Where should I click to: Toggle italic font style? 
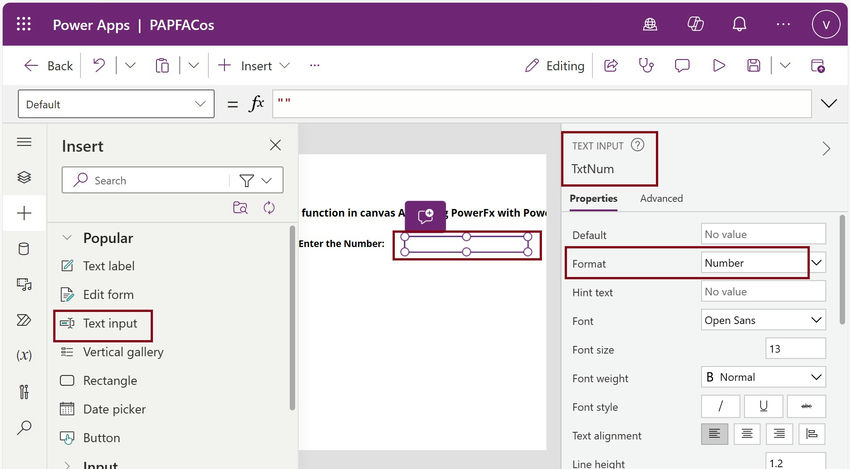720,406
